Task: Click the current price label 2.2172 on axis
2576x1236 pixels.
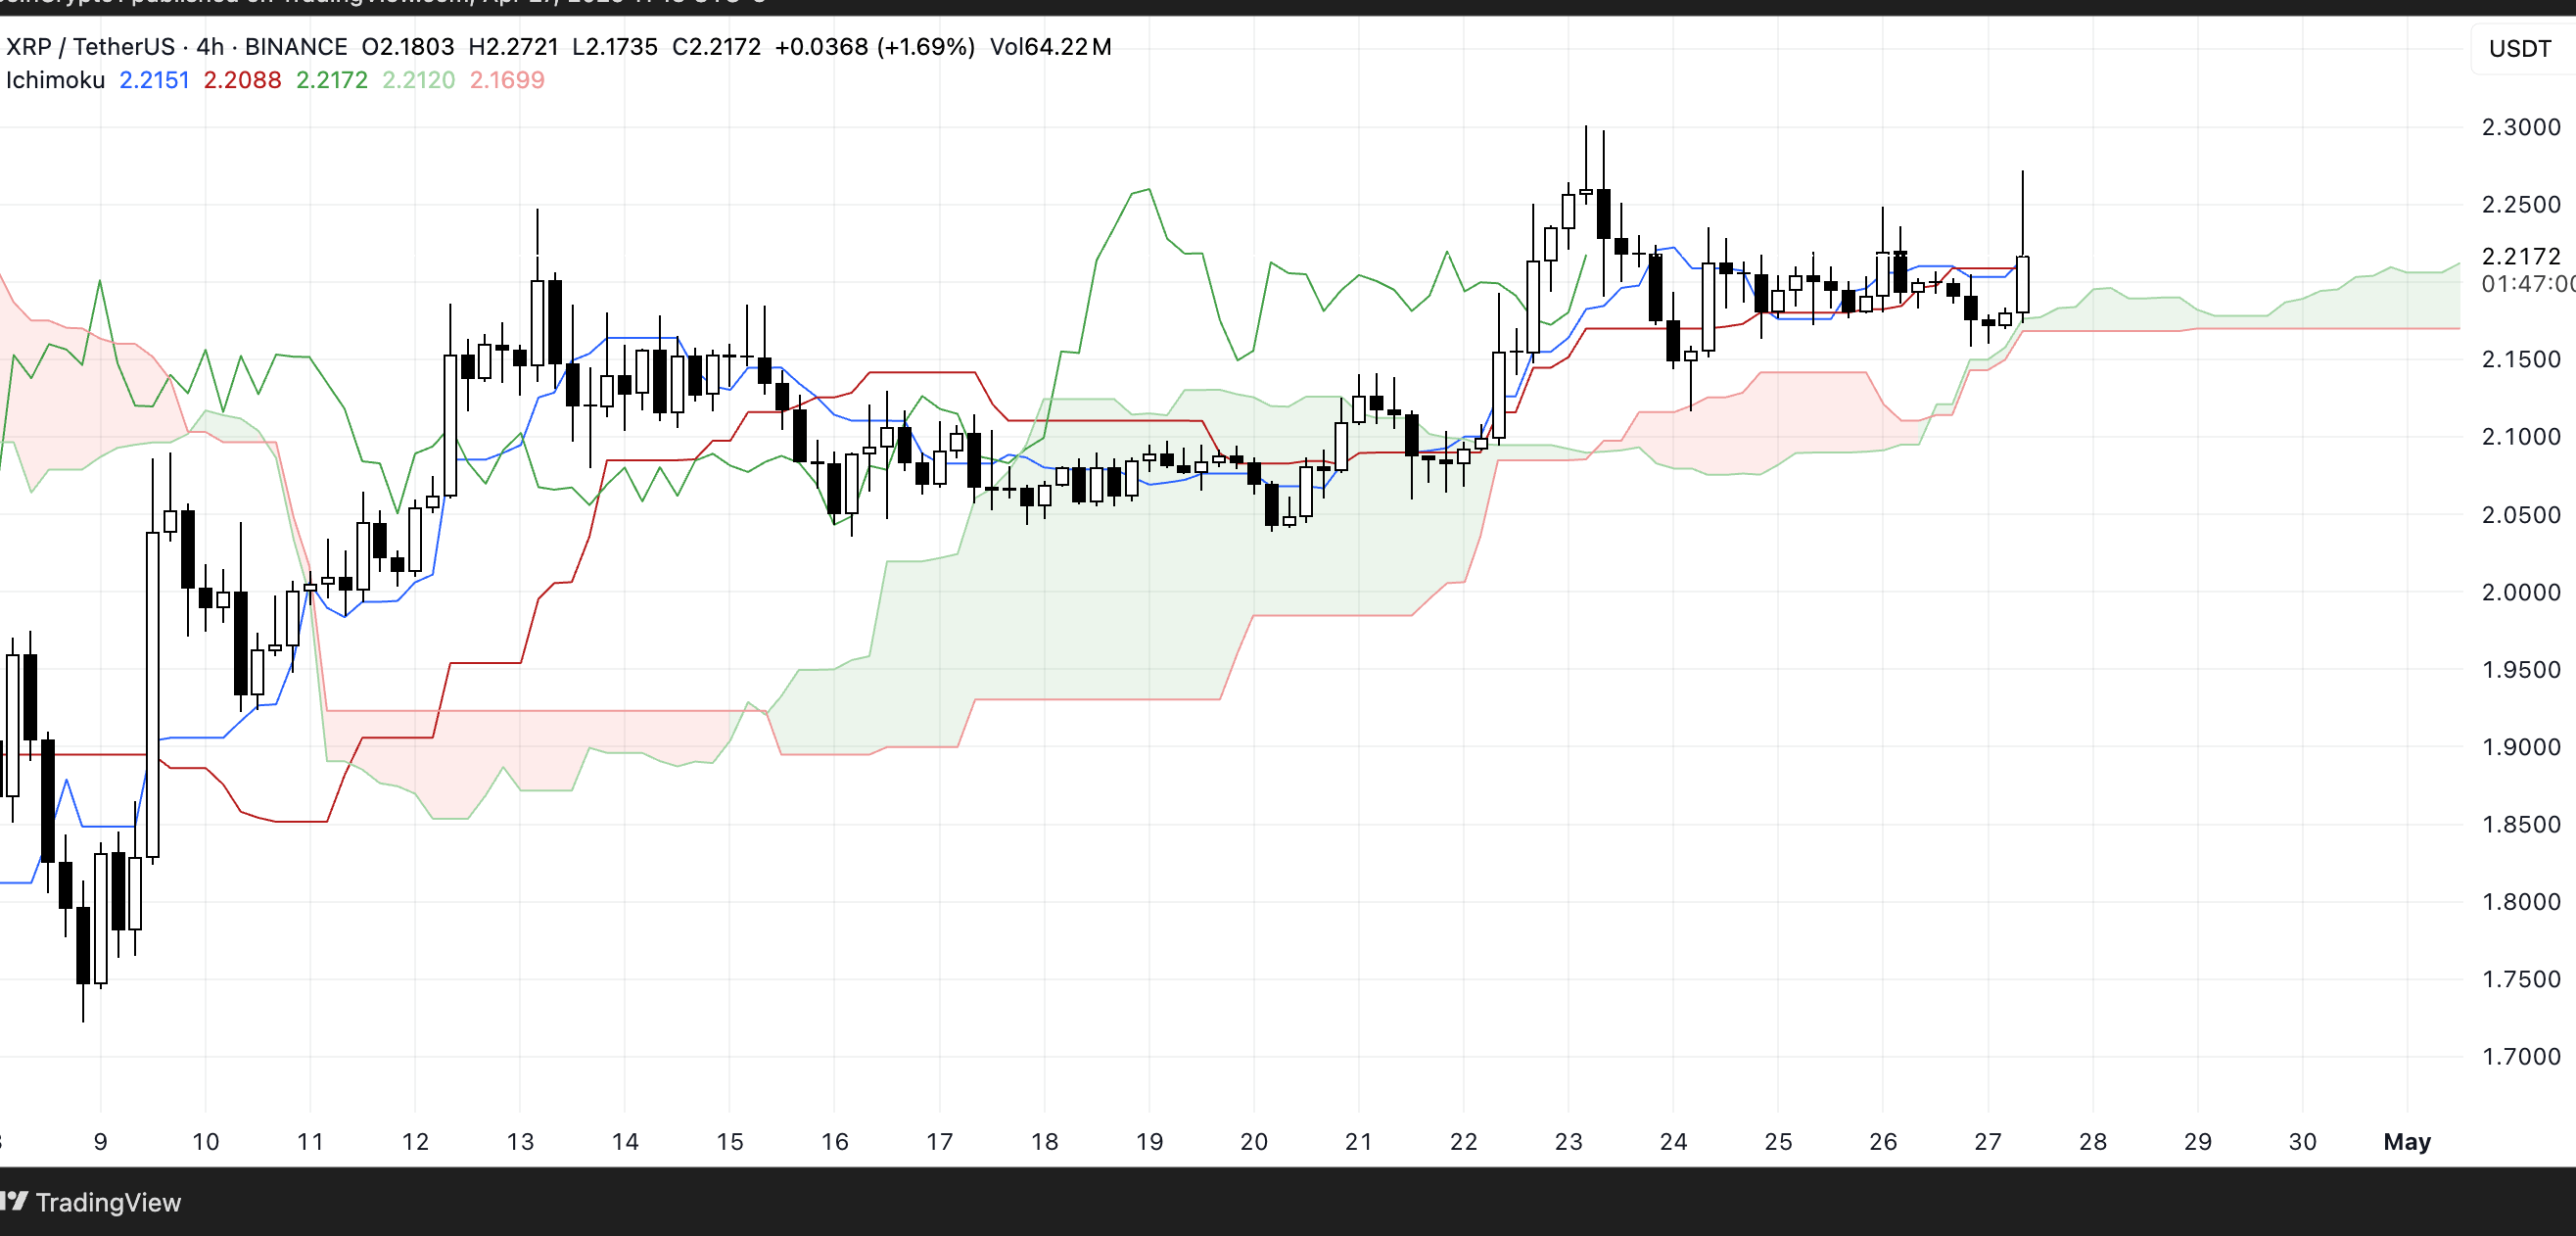Action: click(x=2521, y=256)
